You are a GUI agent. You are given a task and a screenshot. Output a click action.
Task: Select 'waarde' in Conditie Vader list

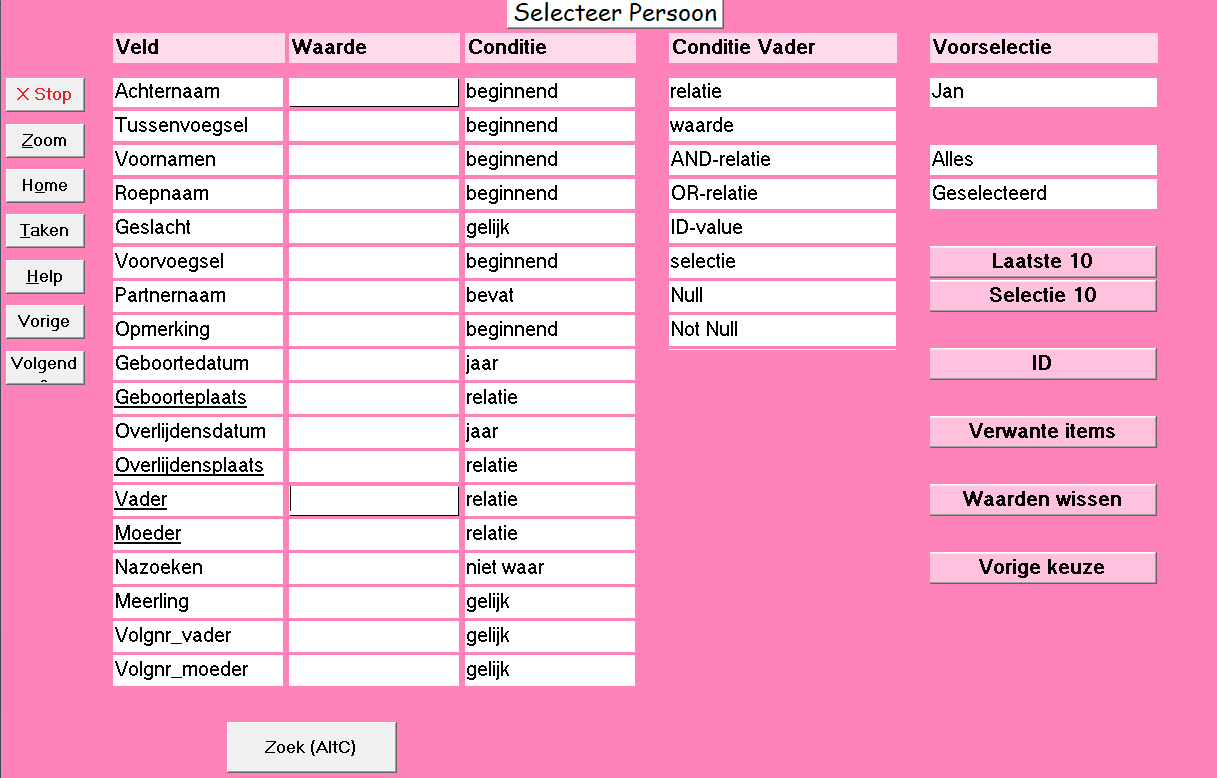tap(782, 126)
